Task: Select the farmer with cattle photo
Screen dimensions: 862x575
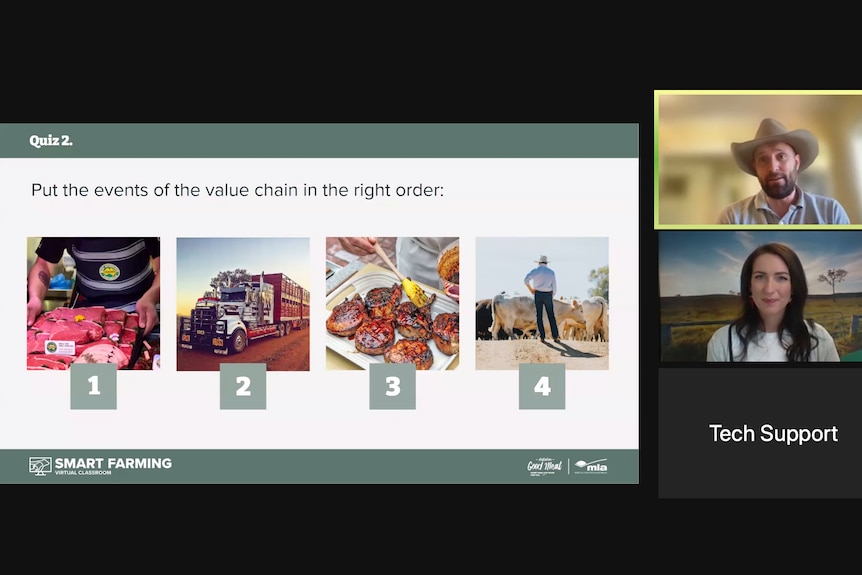Action: coord(542,303)
